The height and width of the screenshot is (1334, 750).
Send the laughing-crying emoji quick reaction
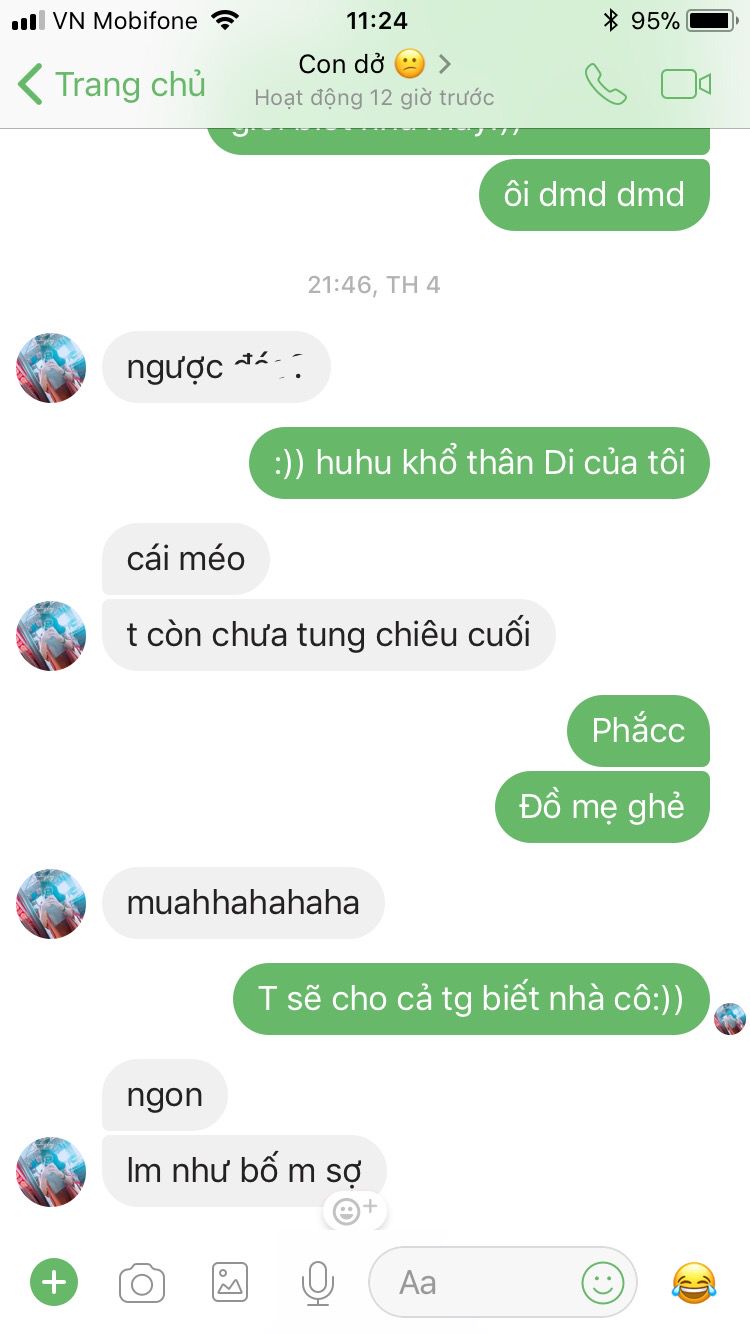[694, 1282]
